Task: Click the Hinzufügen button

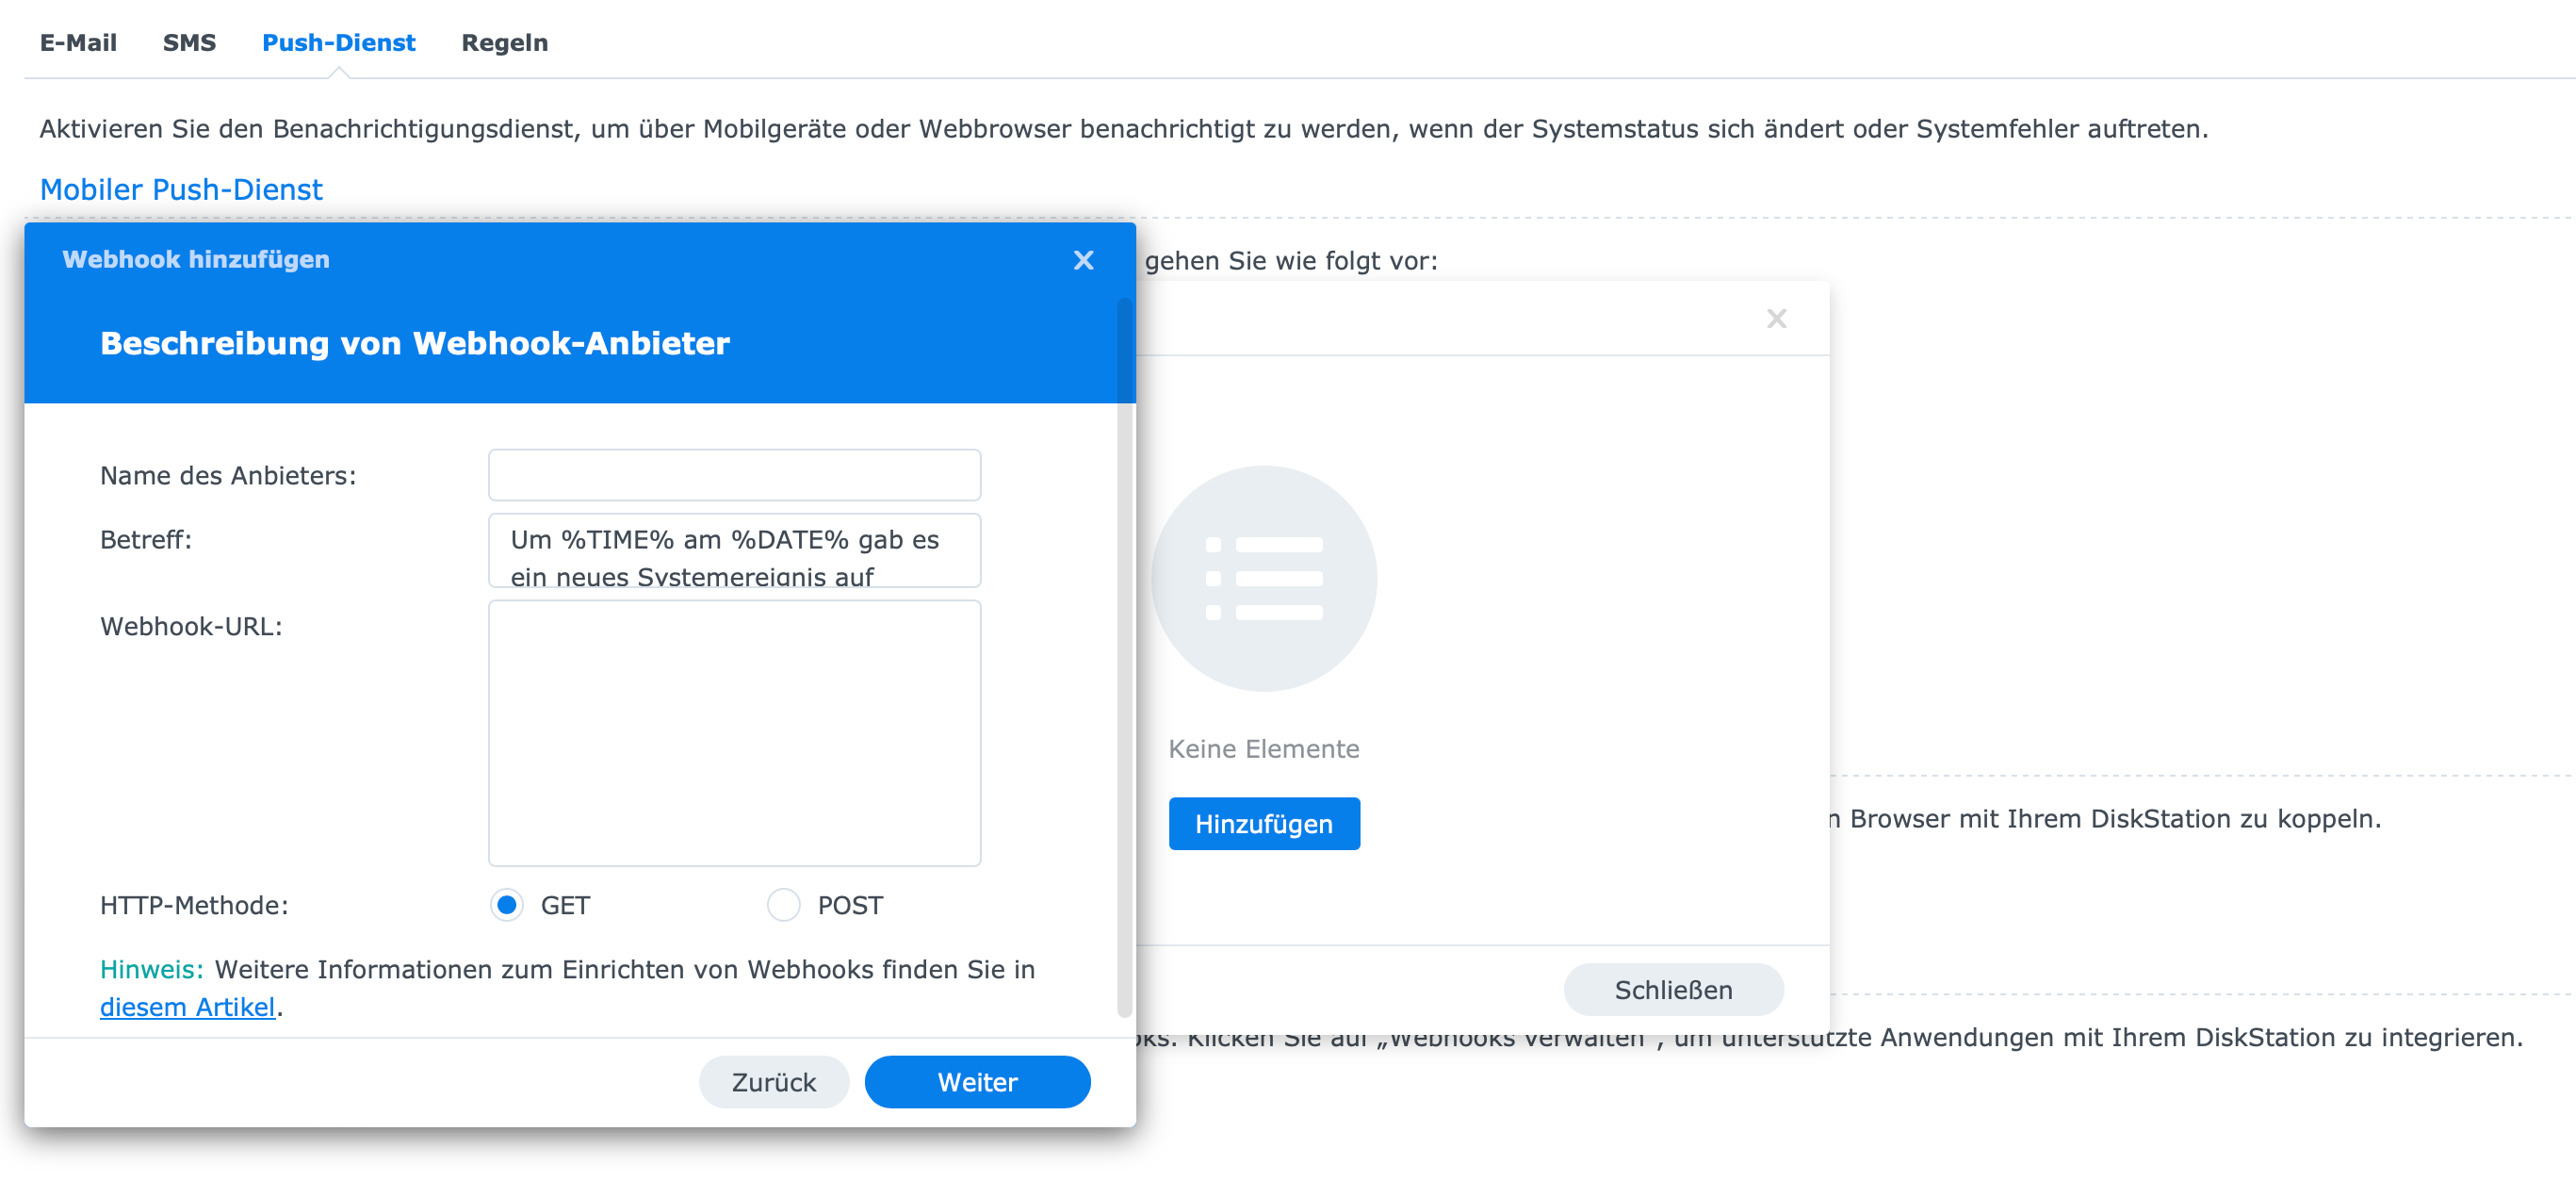Action: click(1263, 824)
